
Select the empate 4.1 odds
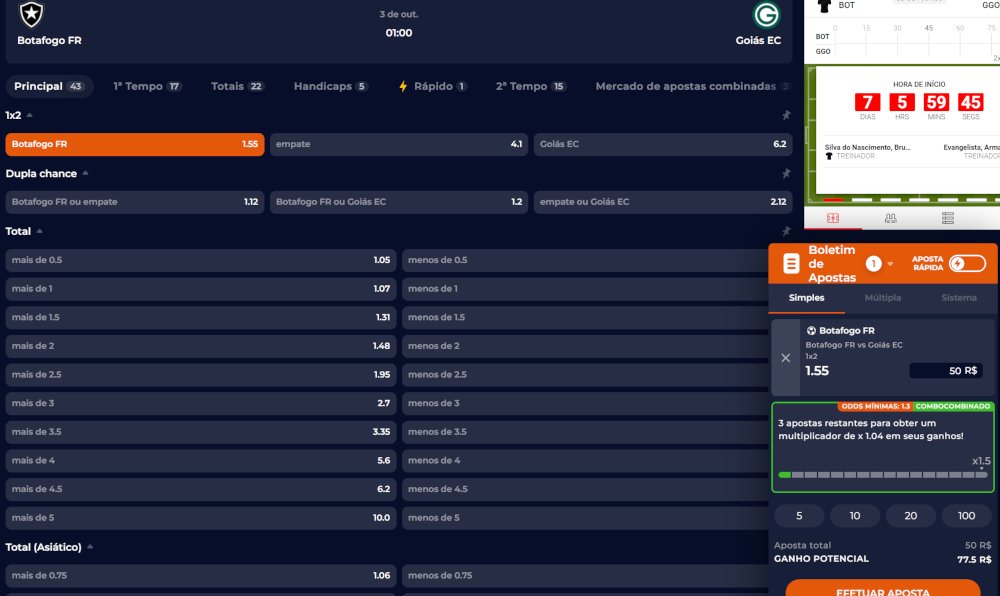pyautogui.click(x=398, y=144)
